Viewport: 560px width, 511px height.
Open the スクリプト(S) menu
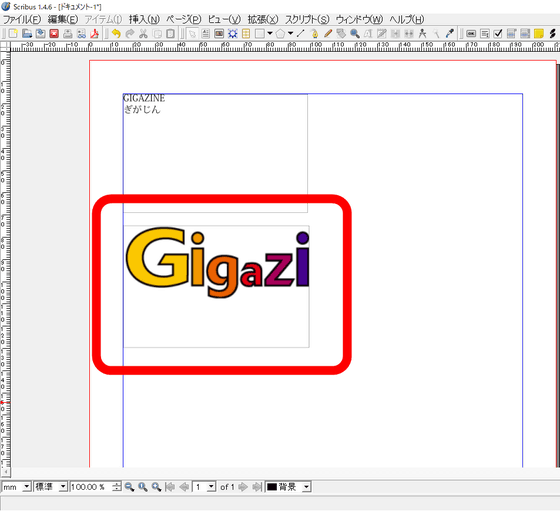[307, 19]
